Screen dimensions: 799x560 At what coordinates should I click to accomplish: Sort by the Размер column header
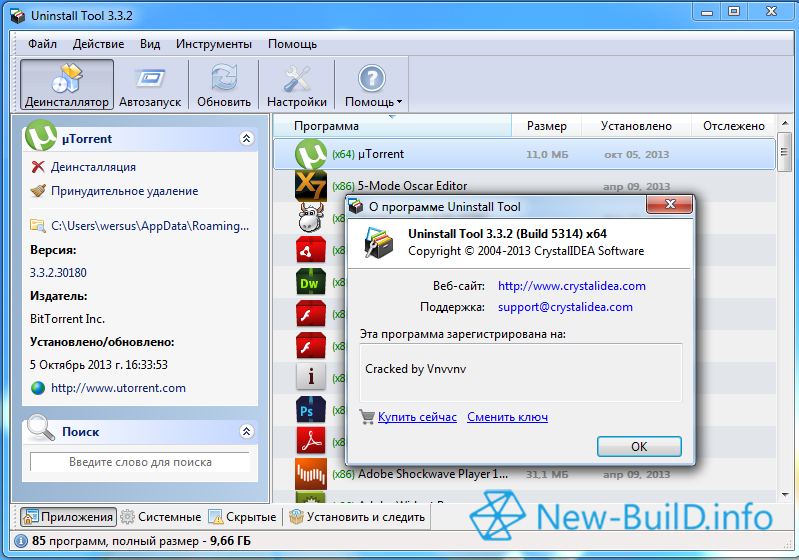pos(546,126)
